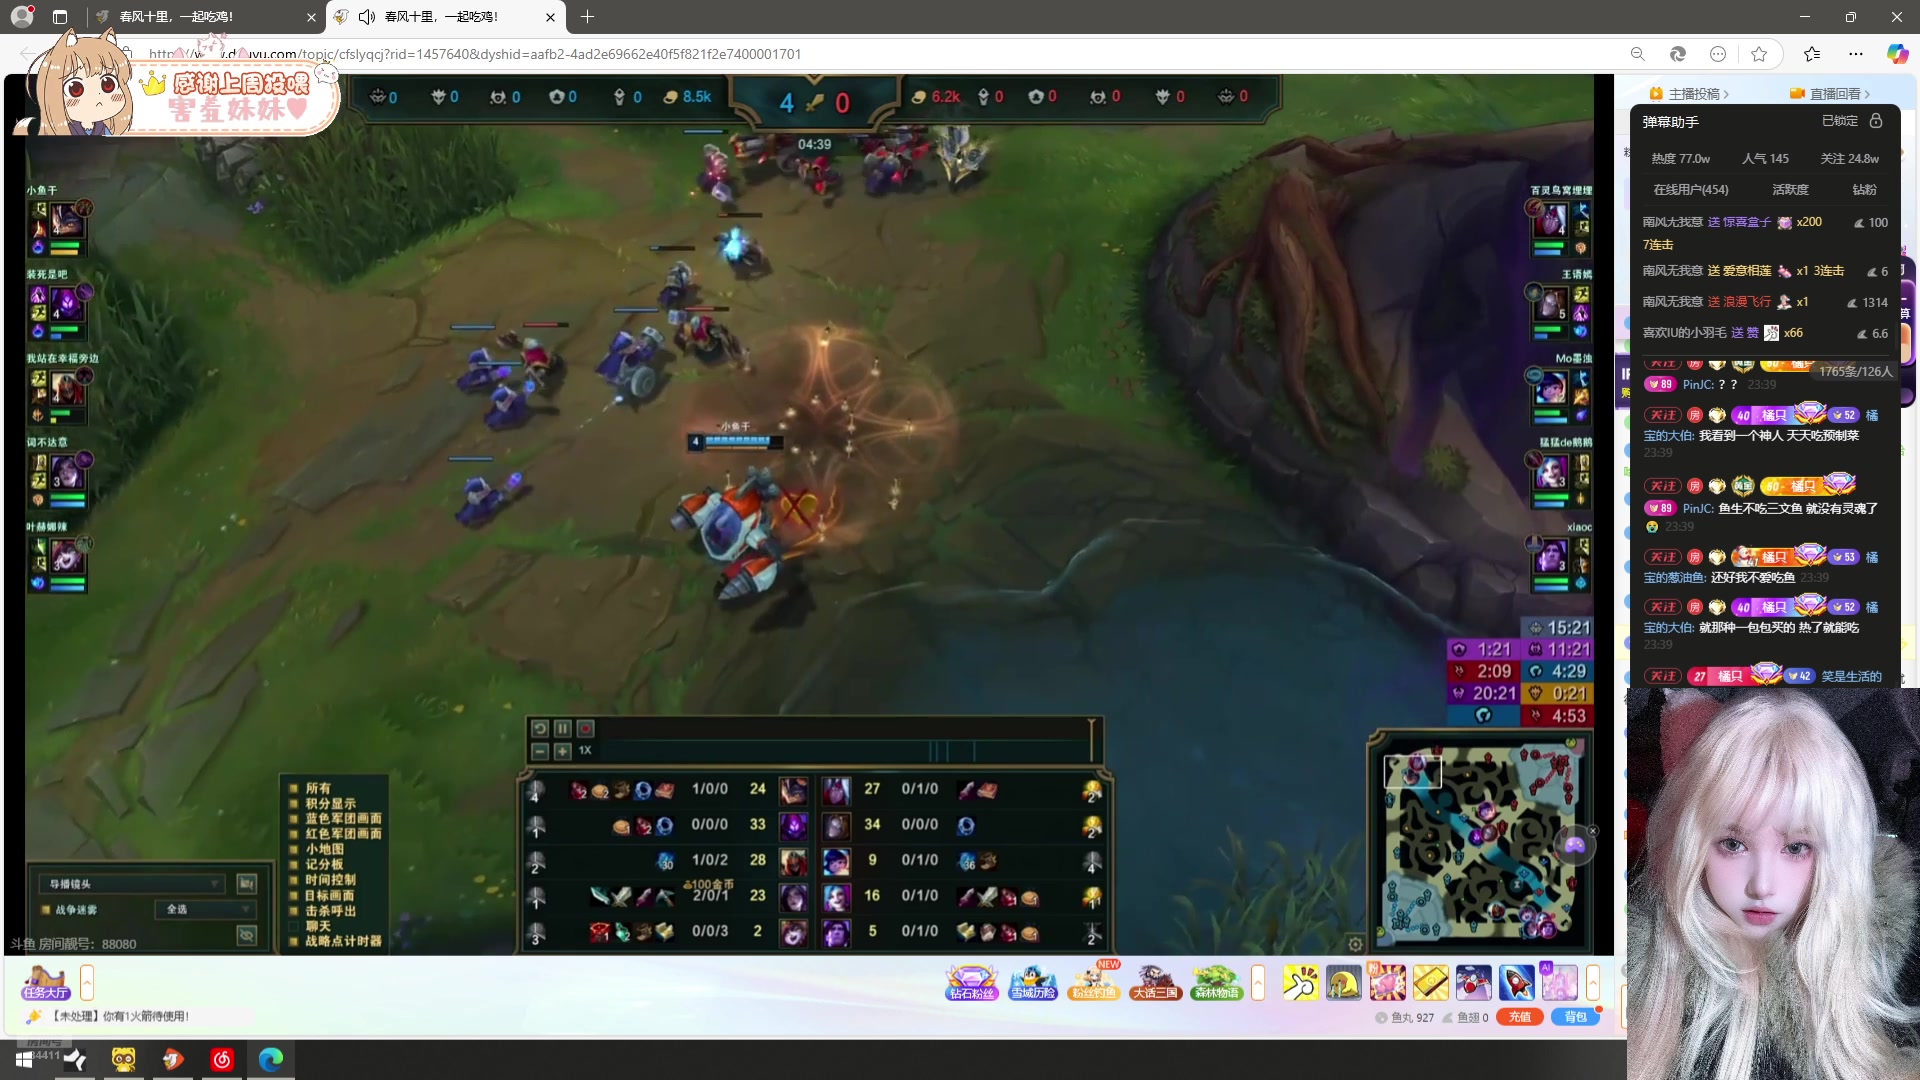Click the 1765条/126人 new messages indicator

coord(1855,372)
